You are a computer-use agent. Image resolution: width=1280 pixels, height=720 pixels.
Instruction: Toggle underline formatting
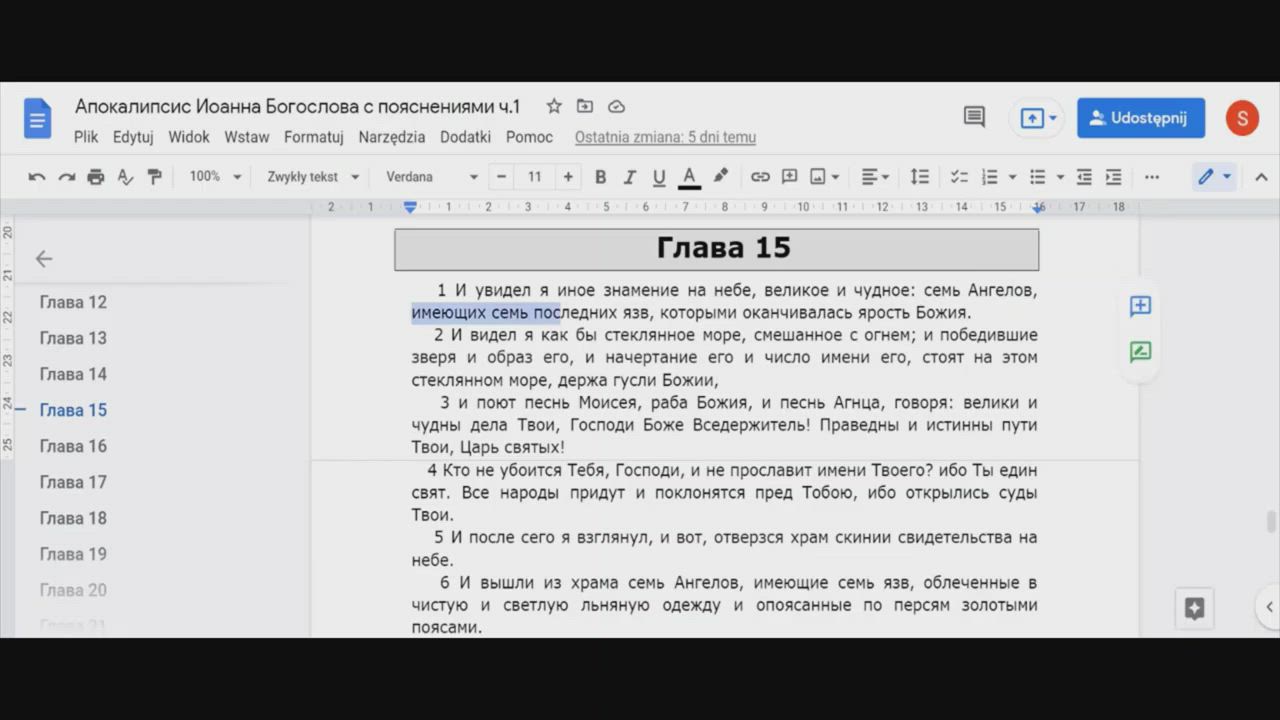tap(659, 177)
